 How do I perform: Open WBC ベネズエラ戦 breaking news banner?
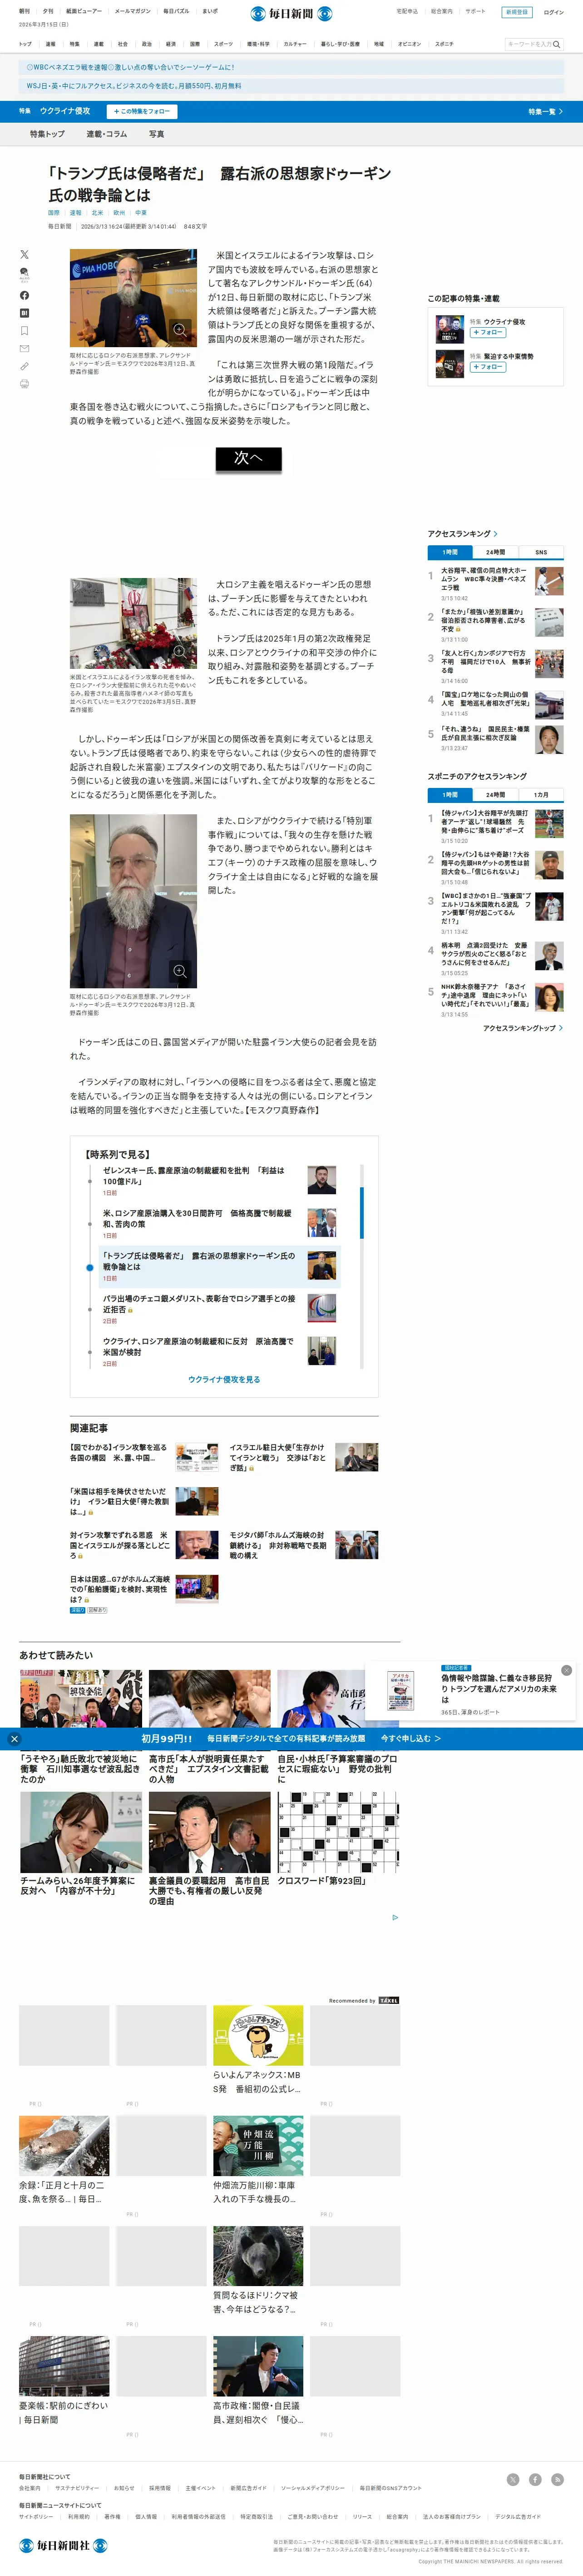[x=291, y=67]
